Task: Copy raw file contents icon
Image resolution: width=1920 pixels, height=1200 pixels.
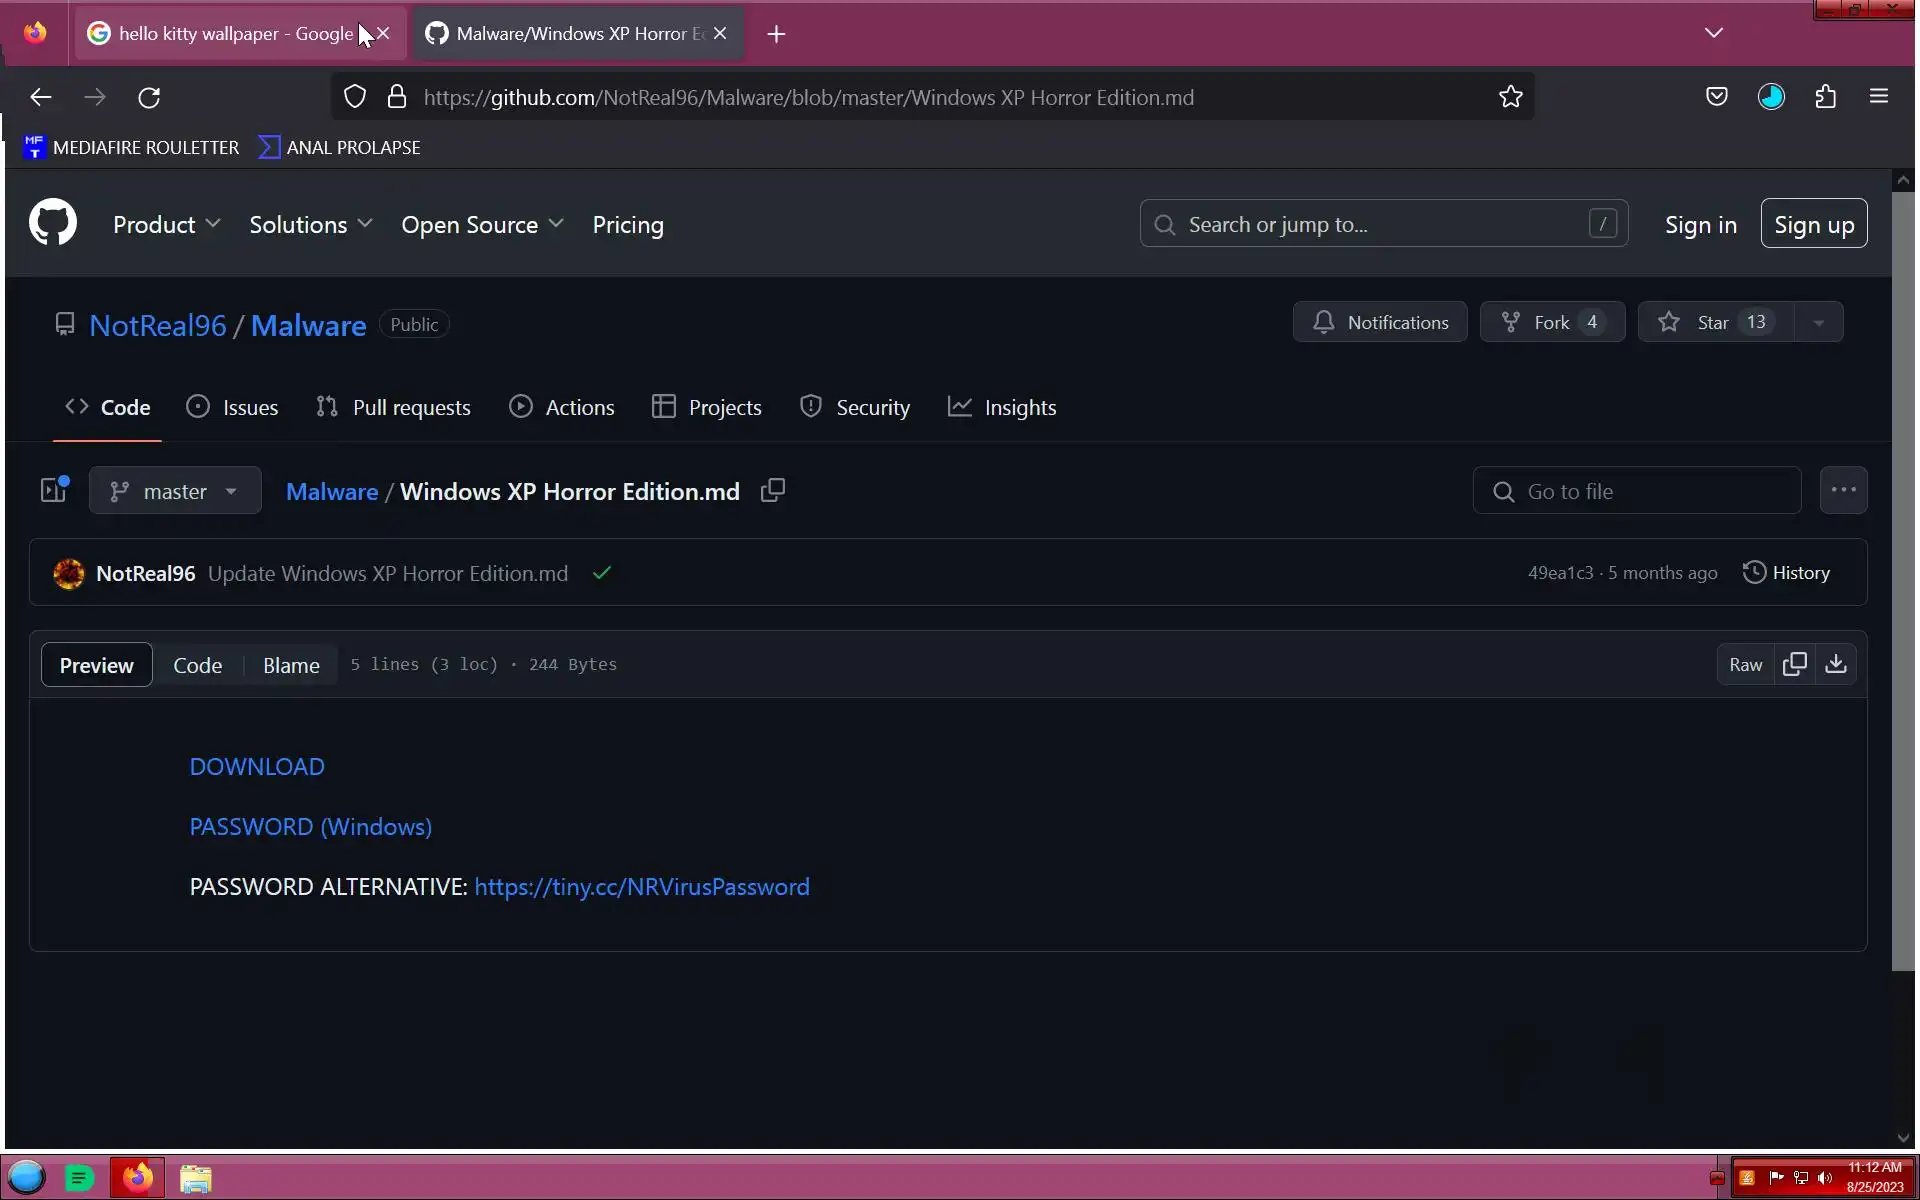Action: 1795,665
